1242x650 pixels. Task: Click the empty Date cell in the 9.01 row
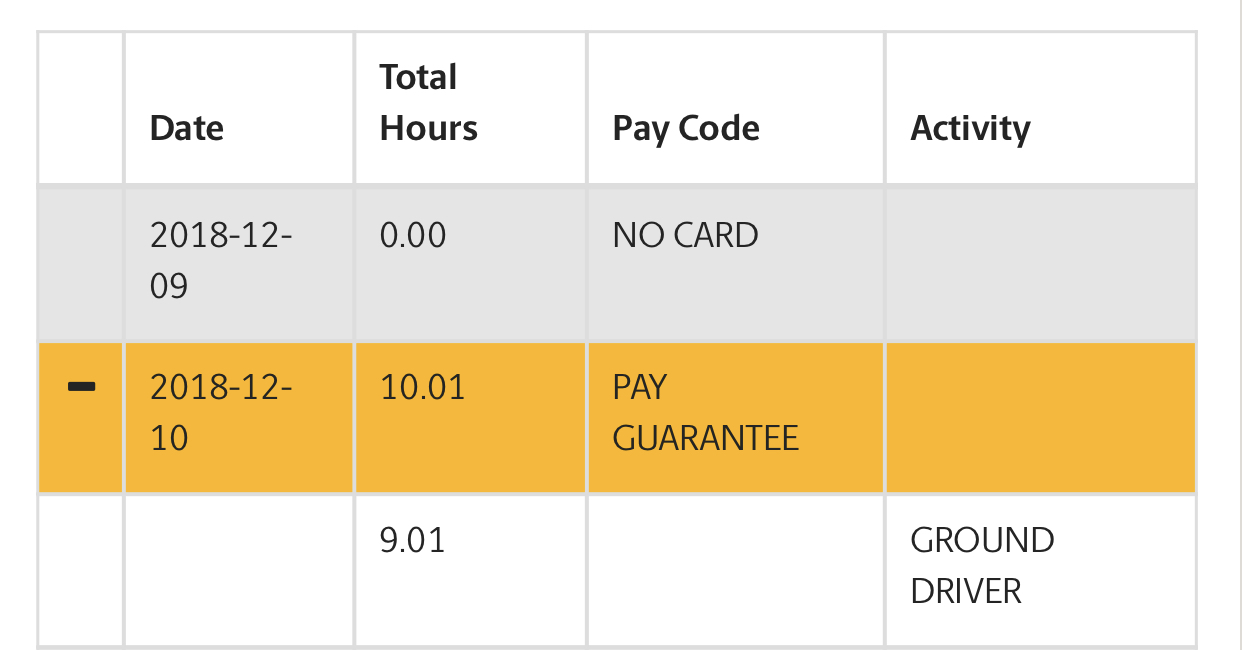tap(239, 571)
